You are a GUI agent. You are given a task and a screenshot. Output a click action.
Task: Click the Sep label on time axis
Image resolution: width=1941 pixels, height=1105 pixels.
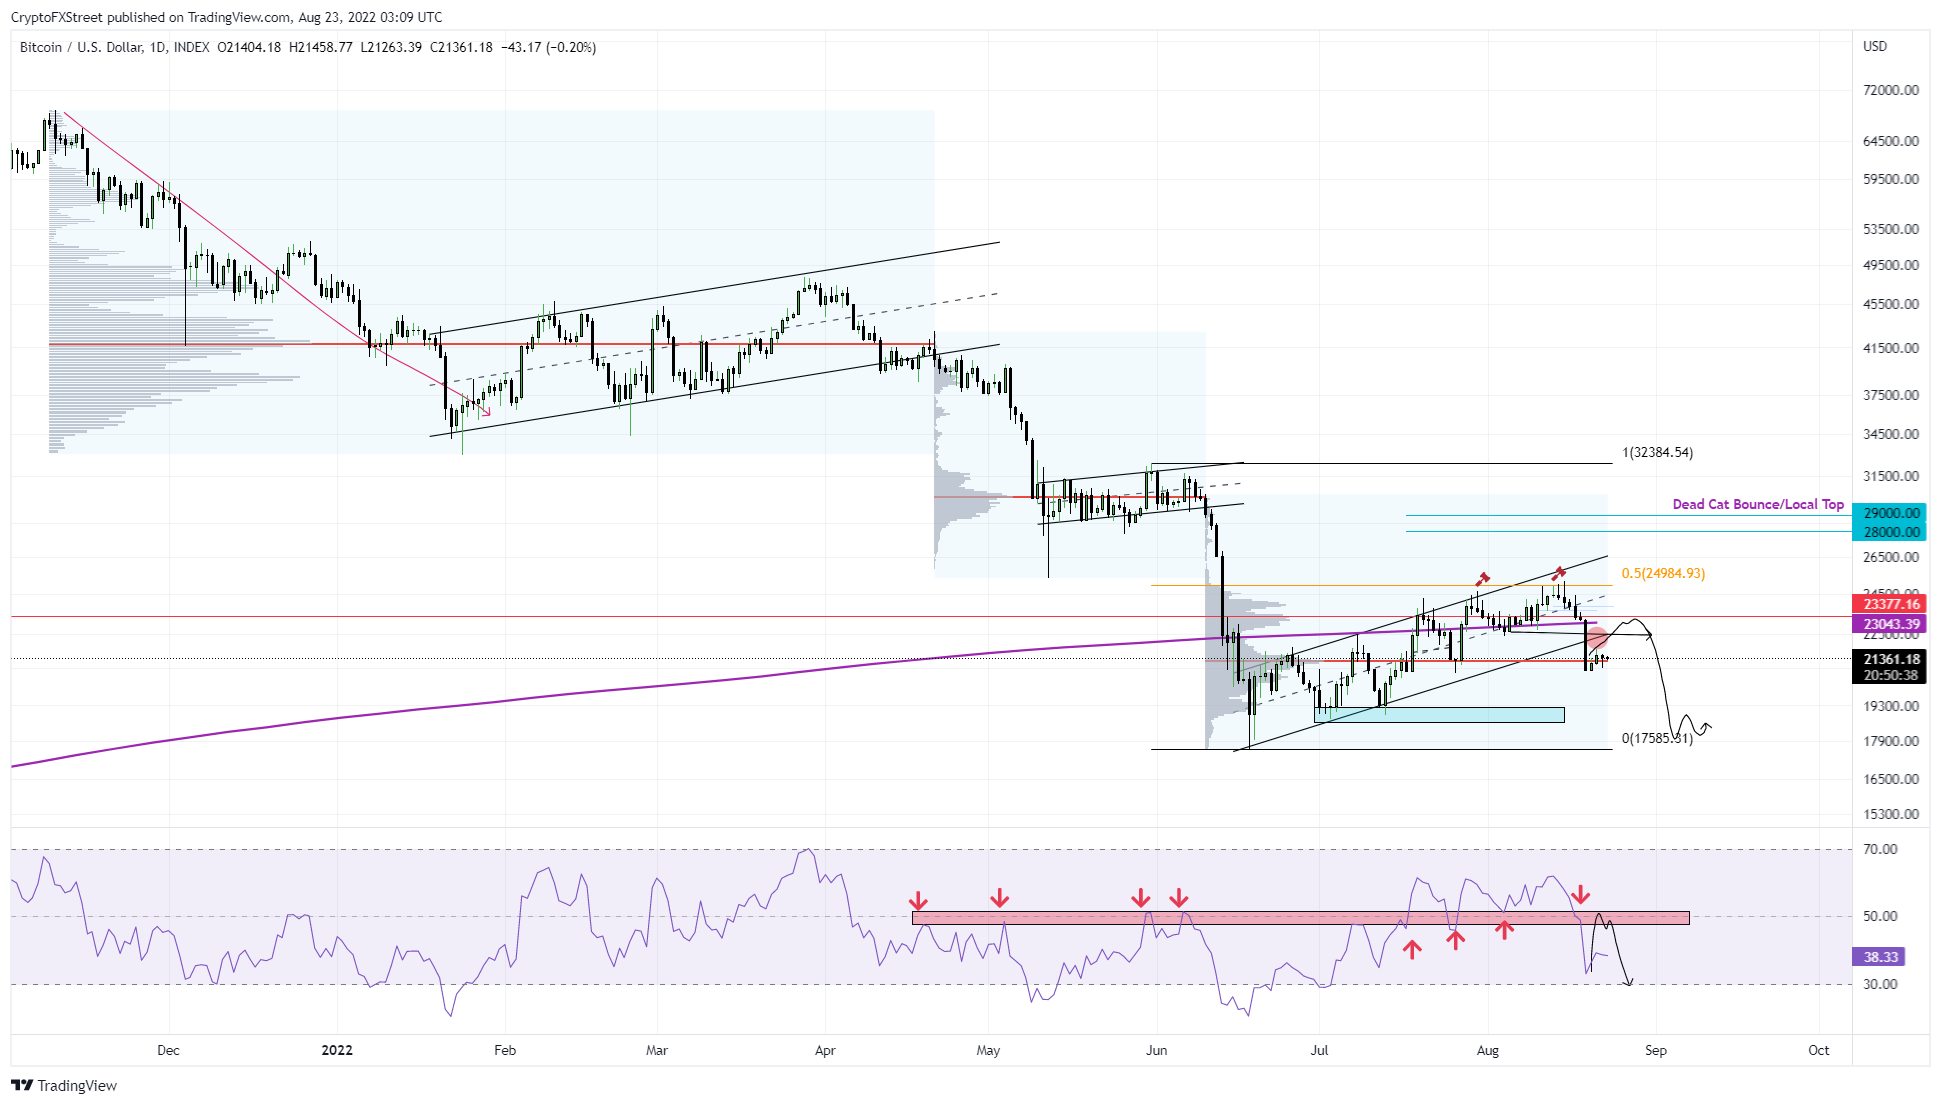click(x=1656, y=1050)
